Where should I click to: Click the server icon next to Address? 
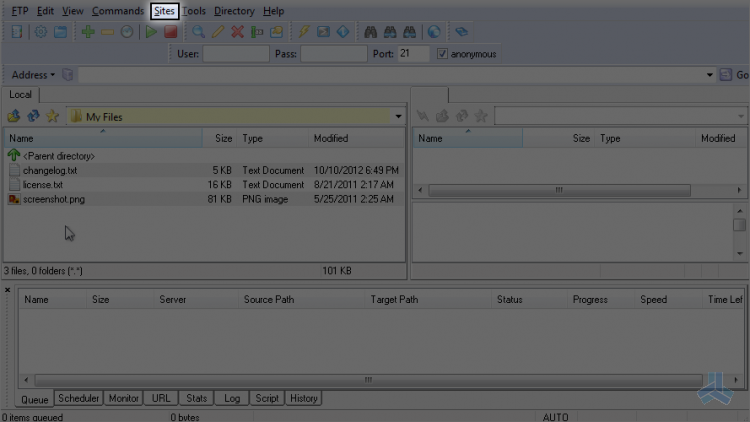point(68,75)
